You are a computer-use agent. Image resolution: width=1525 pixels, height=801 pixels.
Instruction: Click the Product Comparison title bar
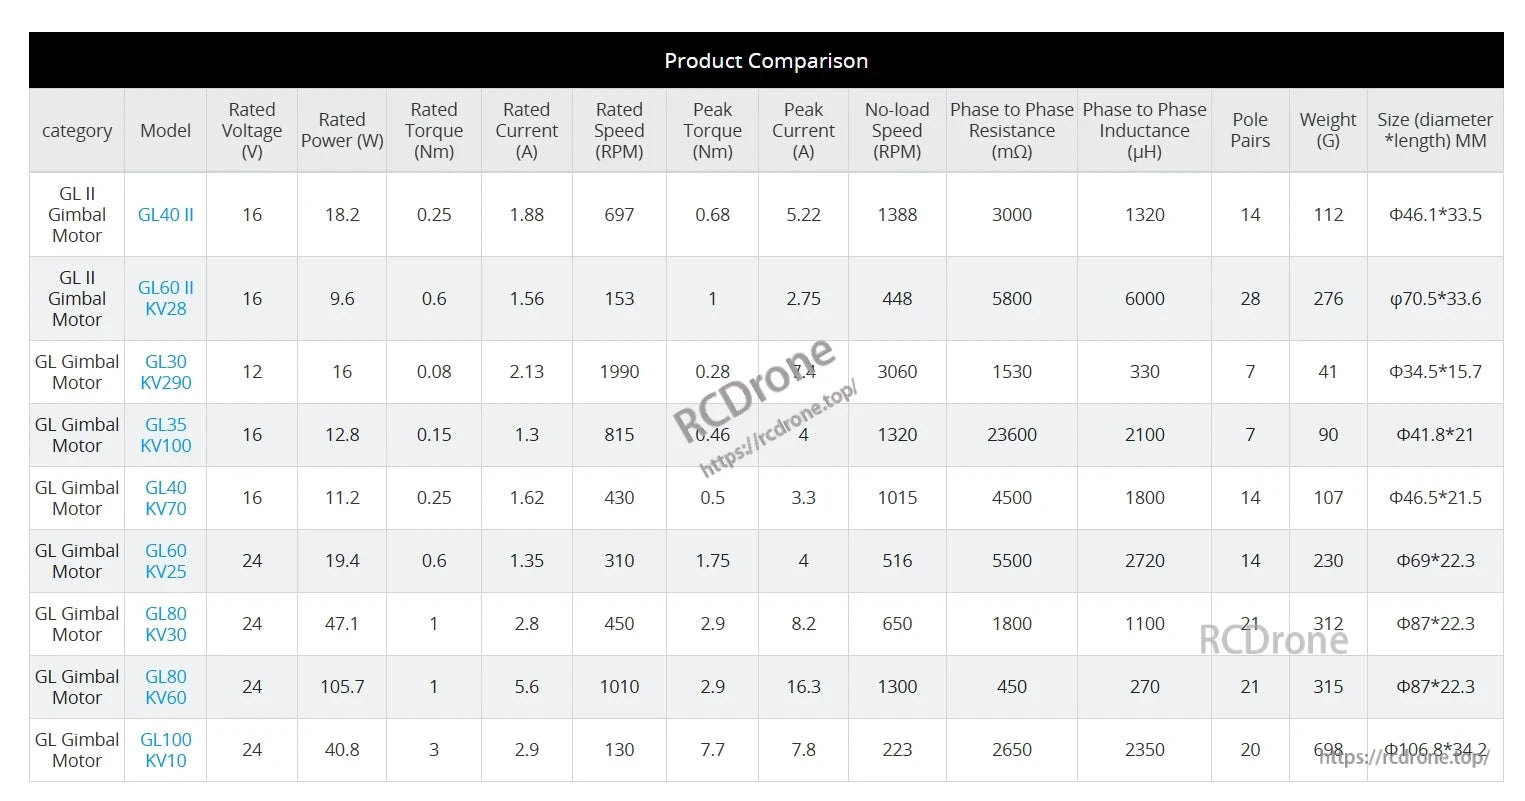766,61
